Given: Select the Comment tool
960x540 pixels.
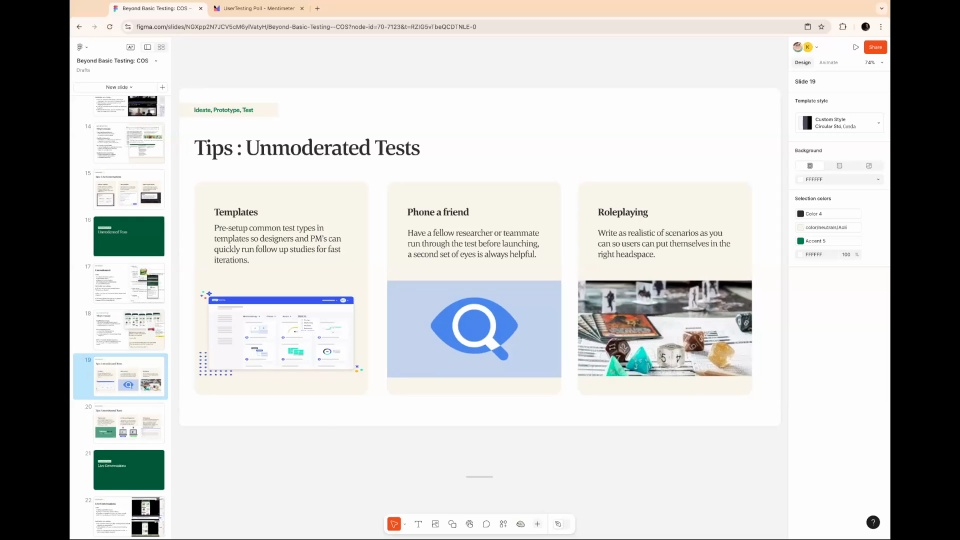Looking at the screenshot, I should point(486,524).
